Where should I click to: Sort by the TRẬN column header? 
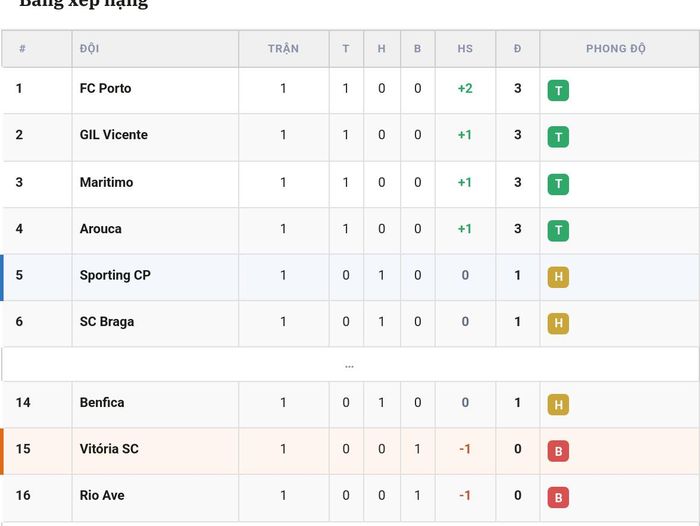[x=283, y=48]
